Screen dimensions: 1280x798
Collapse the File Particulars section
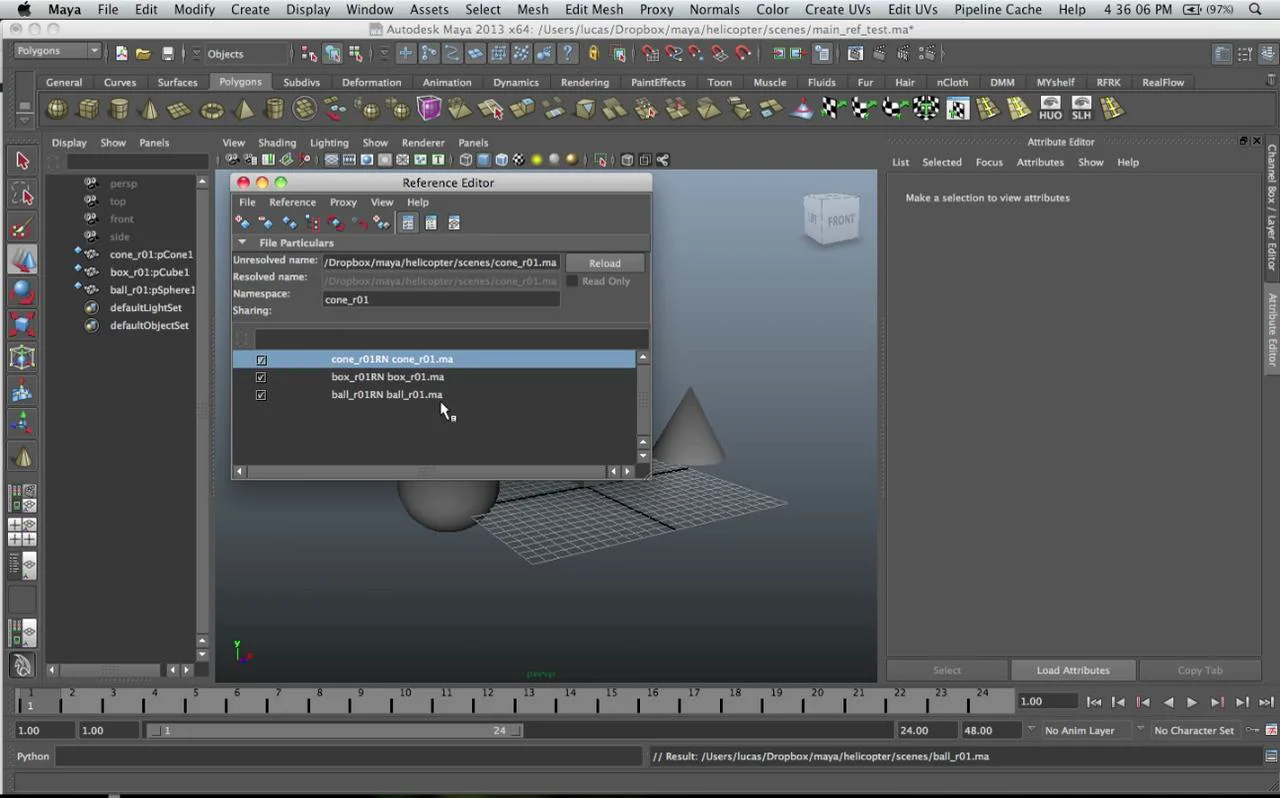[x=242, y=243]
